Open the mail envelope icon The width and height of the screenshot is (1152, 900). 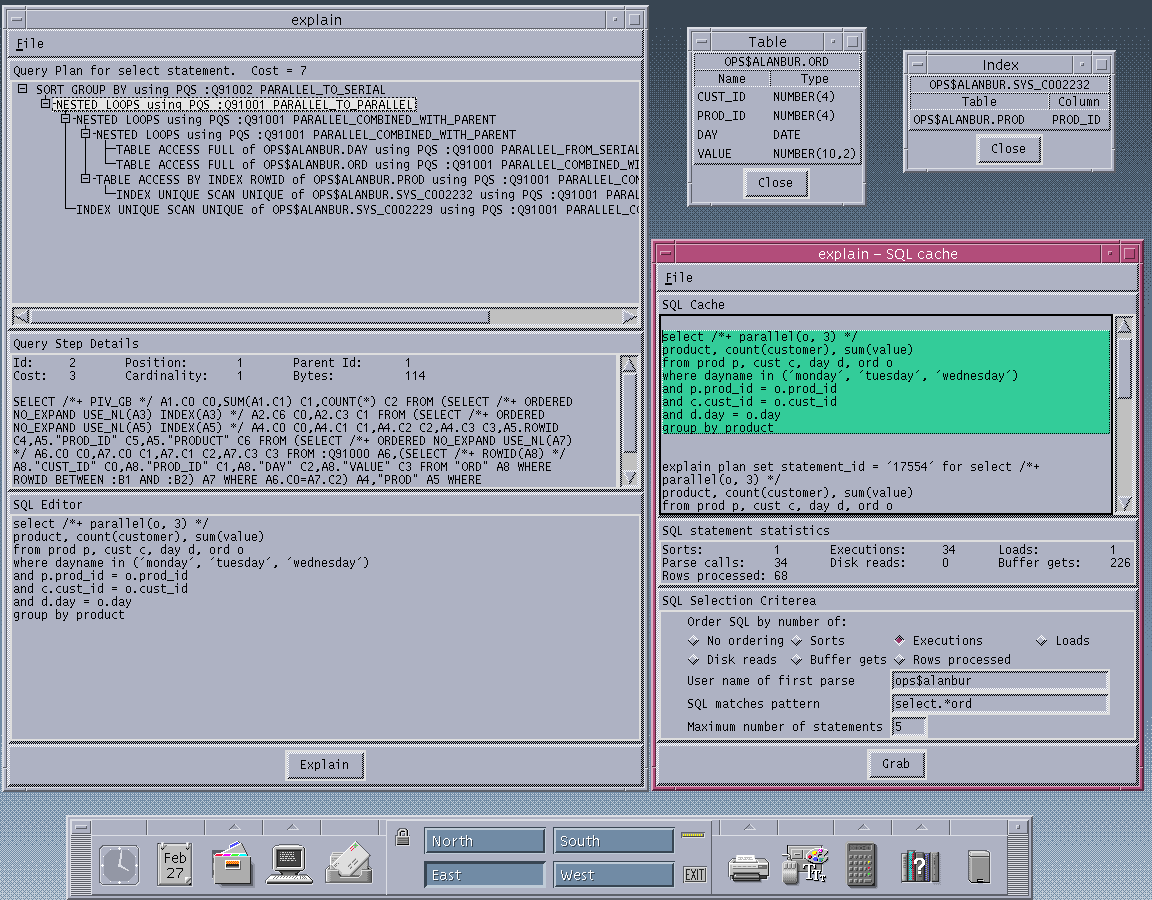coord(347,863)
